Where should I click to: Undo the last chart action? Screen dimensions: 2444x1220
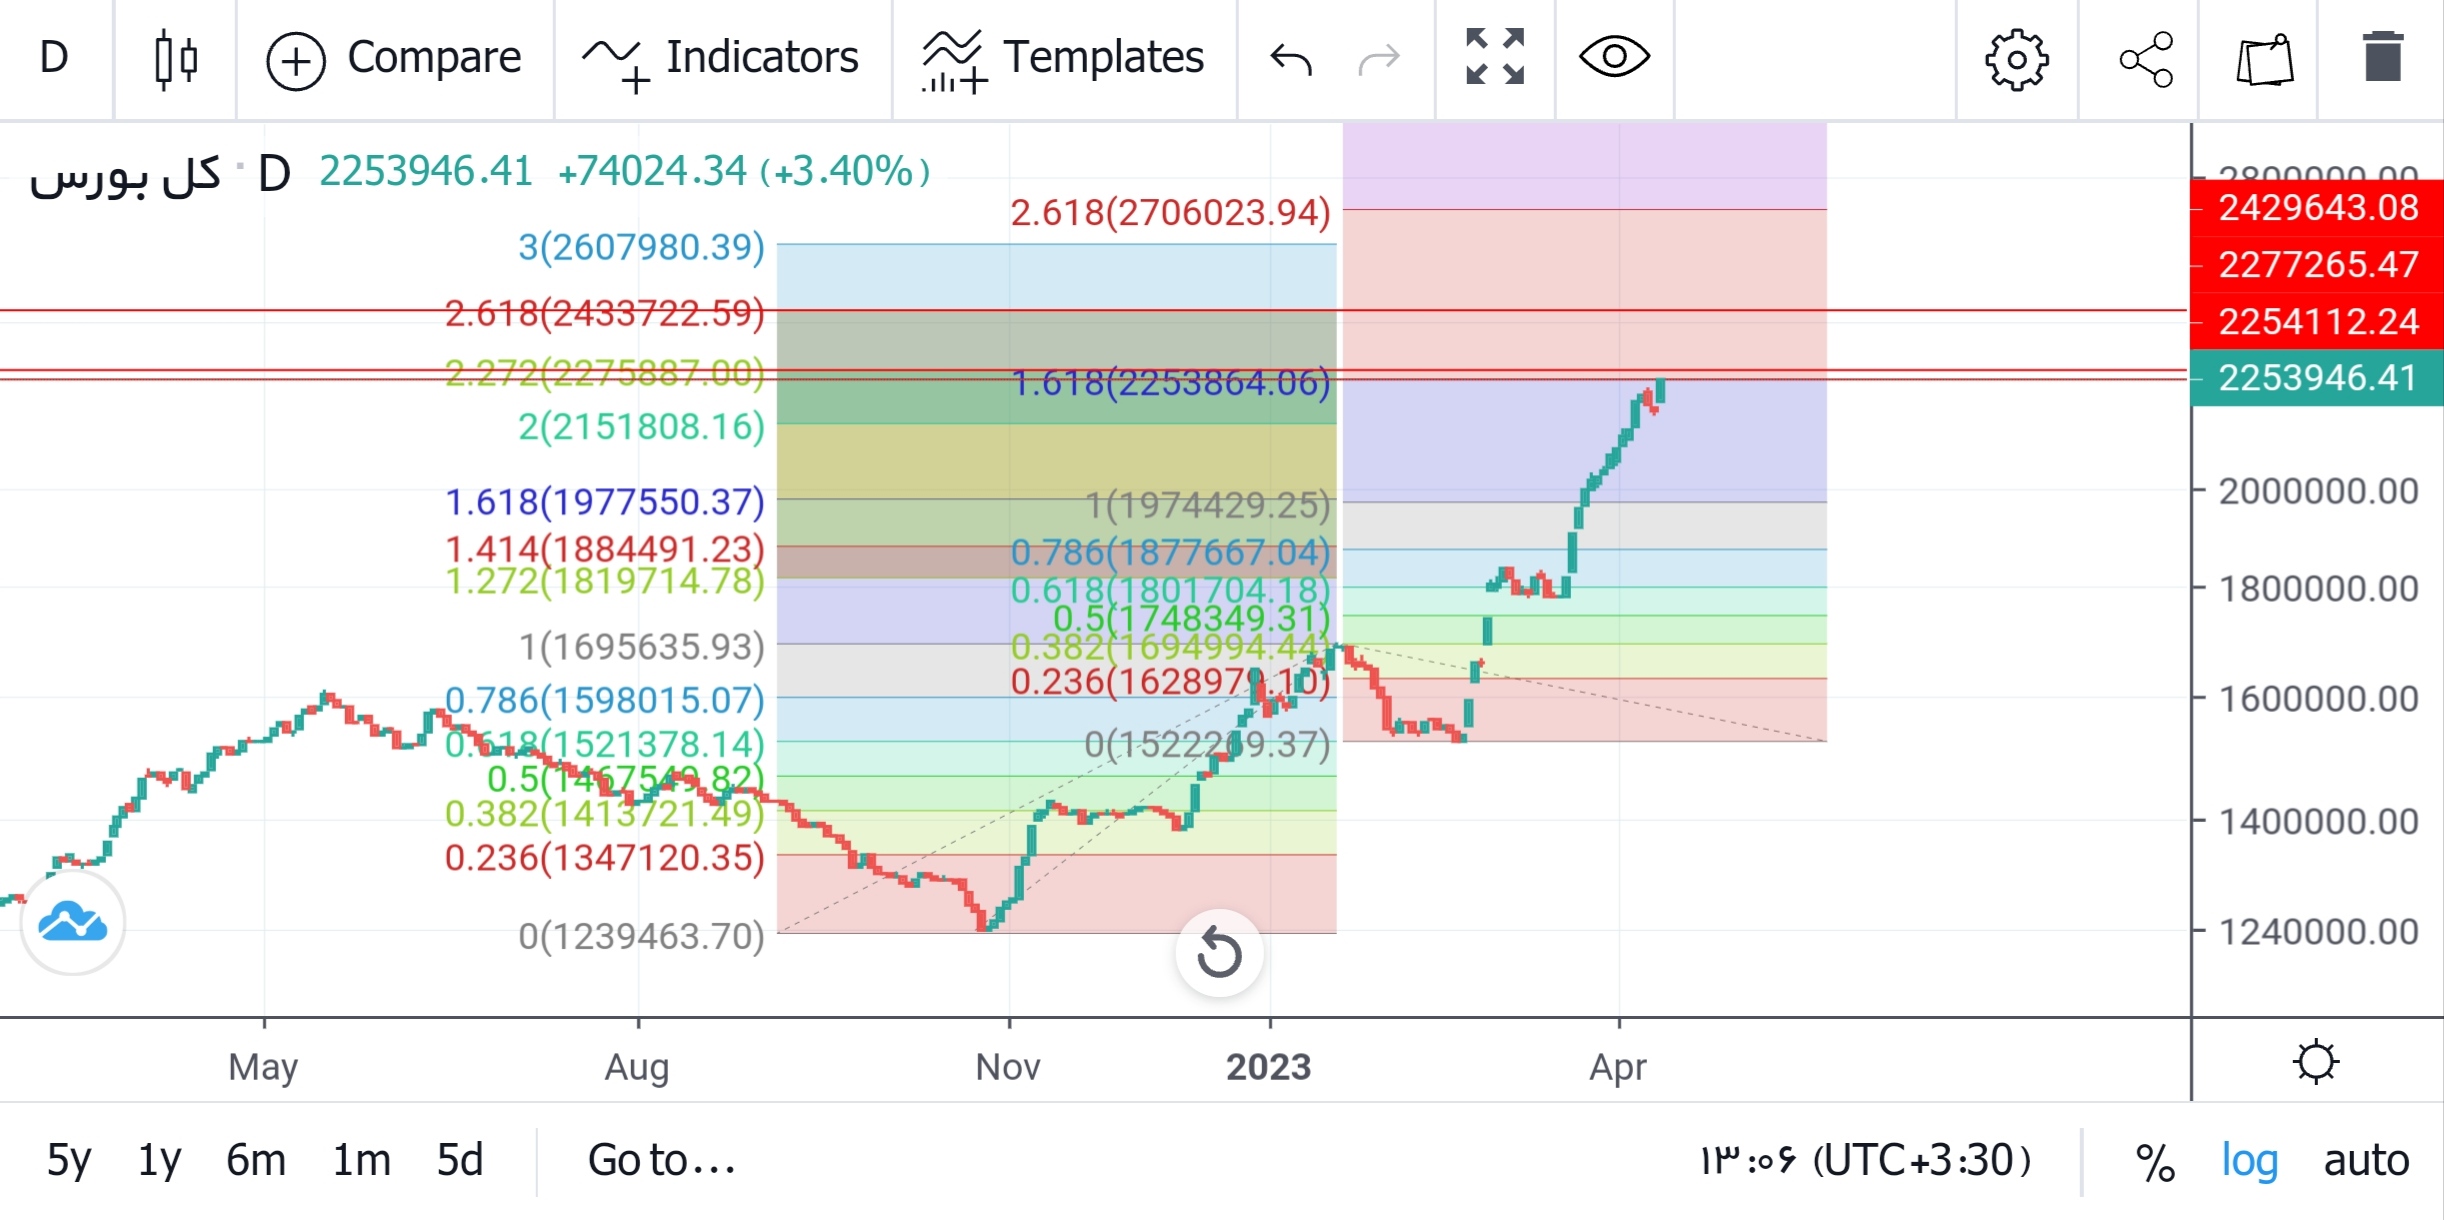[1290, 58]
